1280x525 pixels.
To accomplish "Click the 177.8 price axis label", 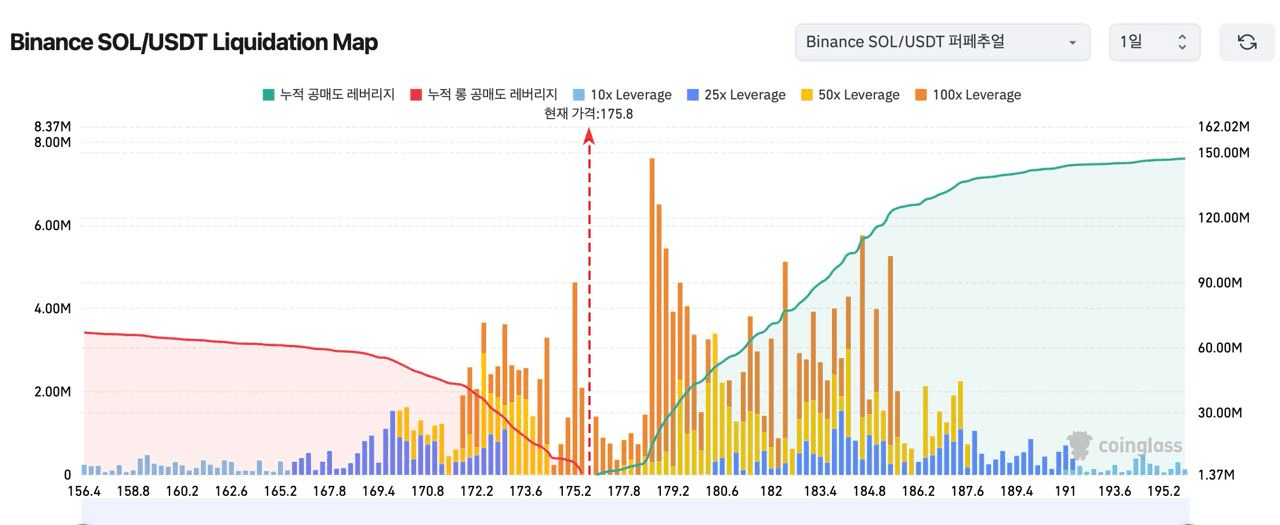I will (x=624, y=491).
